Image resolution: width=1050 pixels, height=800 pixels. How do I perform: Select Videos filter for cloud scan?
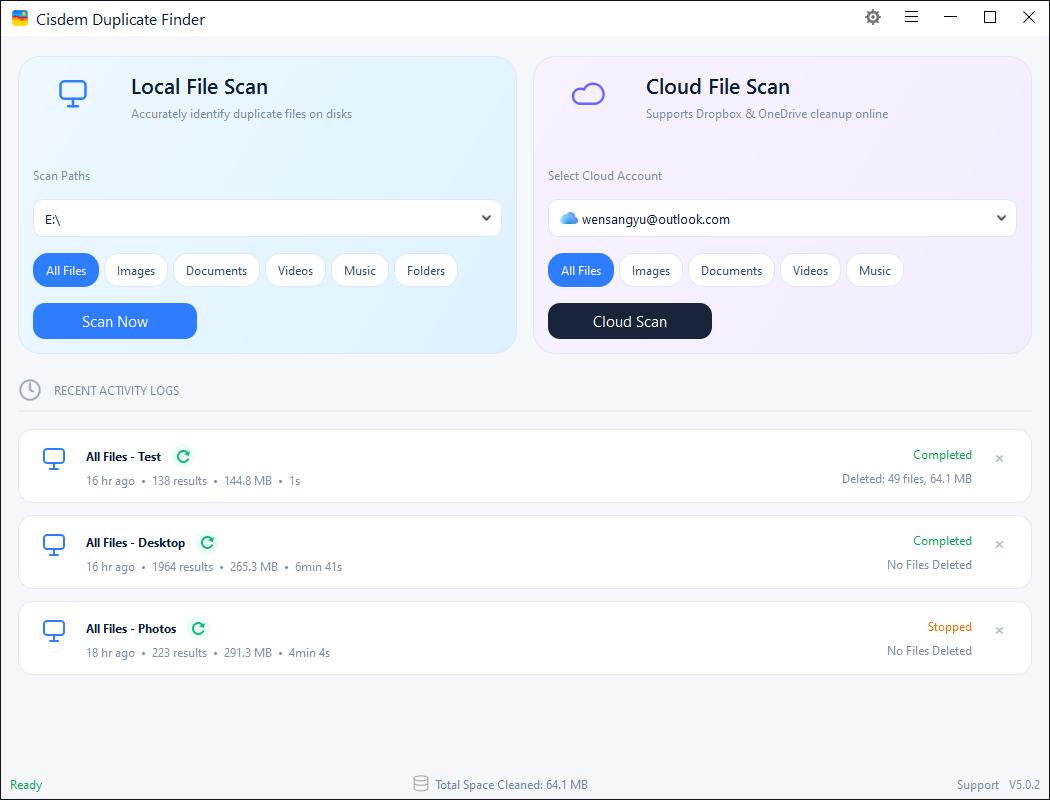810,270
